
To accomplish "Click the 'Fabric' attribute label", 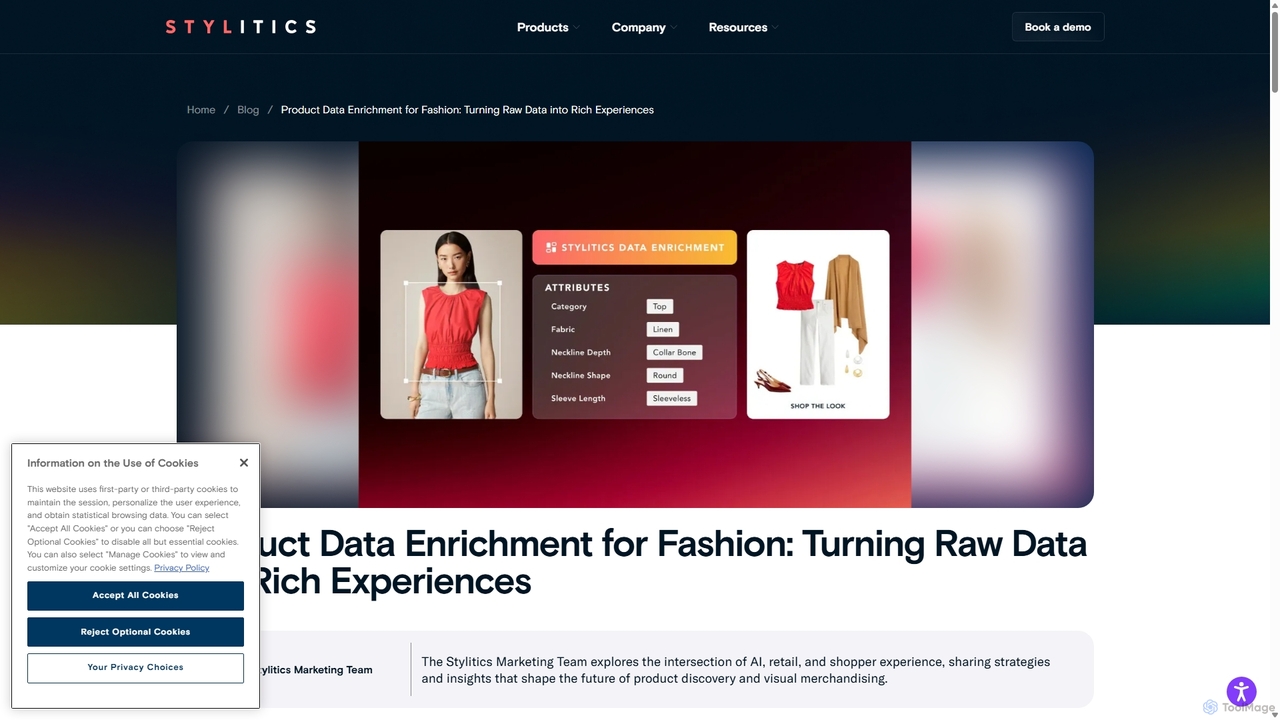I will (x=563, y=329).
